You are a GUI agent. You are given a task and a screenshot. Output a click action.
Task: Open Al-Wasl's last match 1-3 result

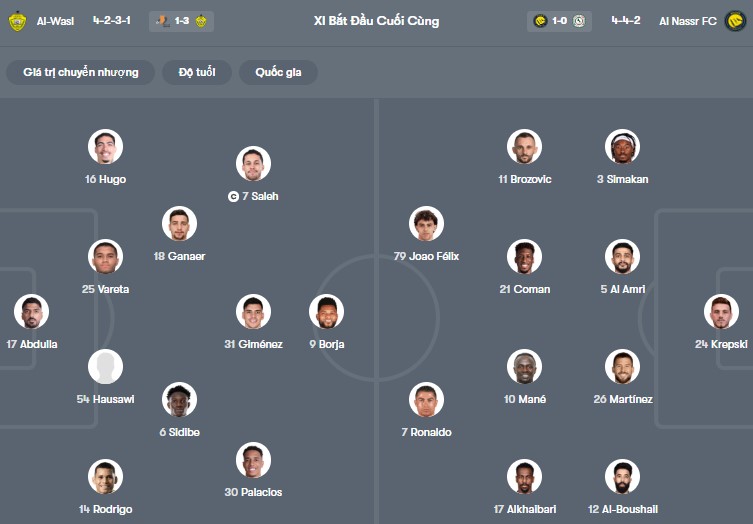tap(181, 21)
